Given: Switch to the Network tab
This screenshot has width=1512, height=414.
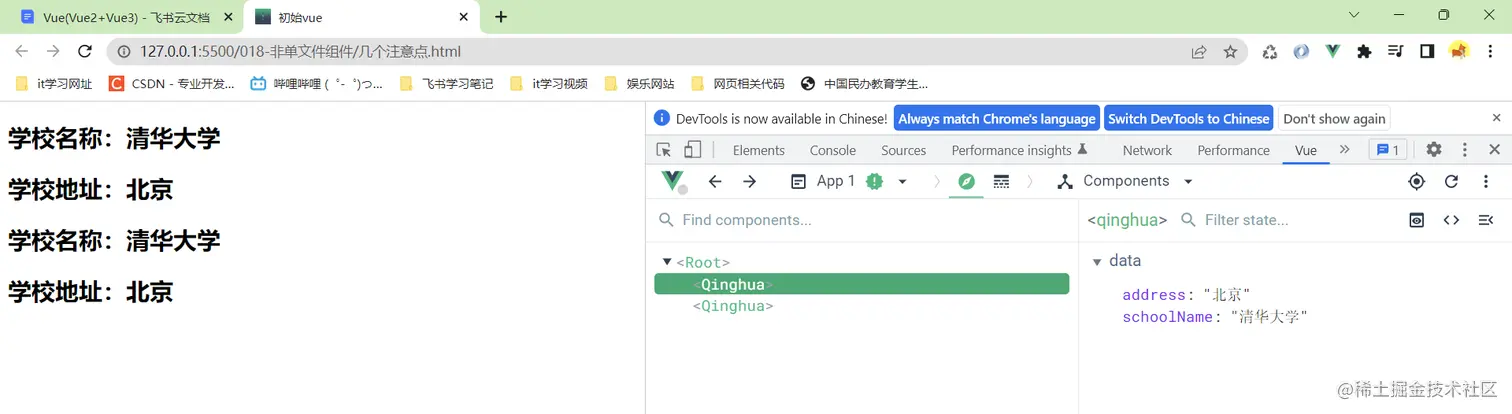Looking at the screenshot, I should pos(1147,150).
